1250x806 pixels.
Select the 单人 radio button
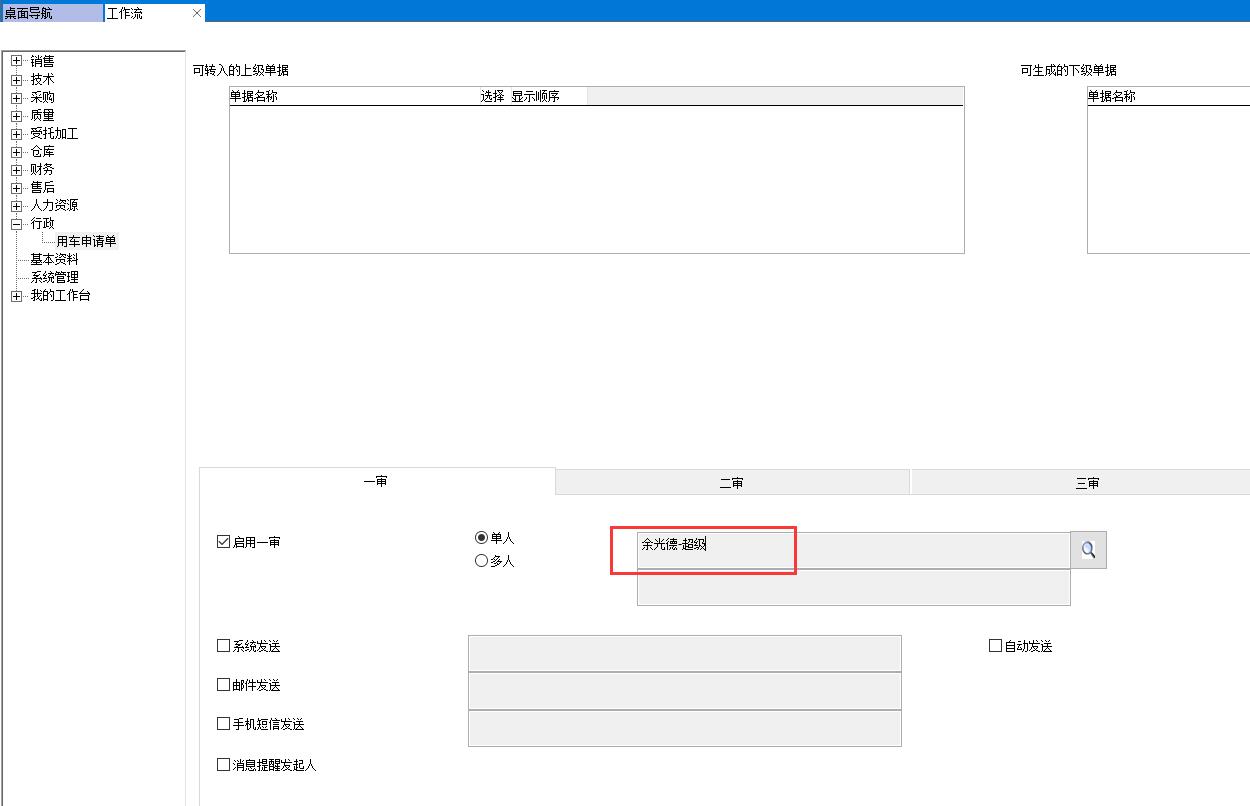pos(482,538)
